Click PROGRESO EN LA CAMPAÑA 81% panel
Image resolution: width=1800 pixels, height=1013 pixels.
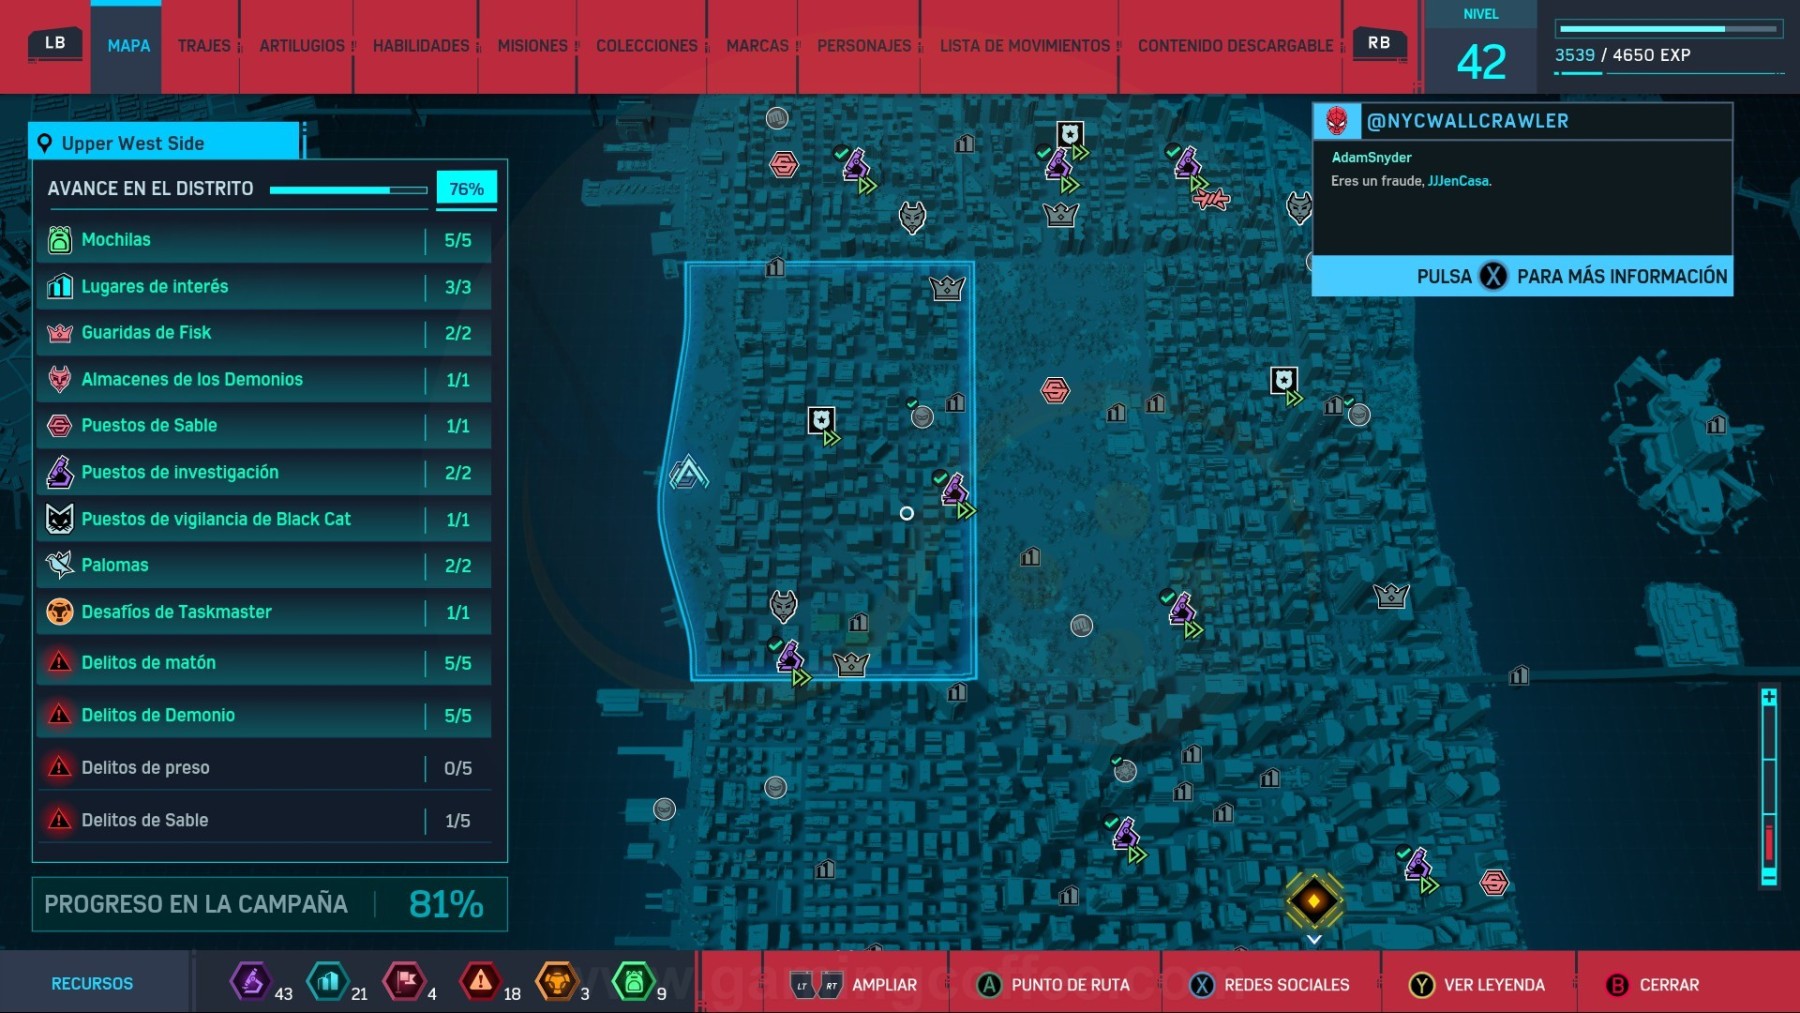[x=270, y=904]
